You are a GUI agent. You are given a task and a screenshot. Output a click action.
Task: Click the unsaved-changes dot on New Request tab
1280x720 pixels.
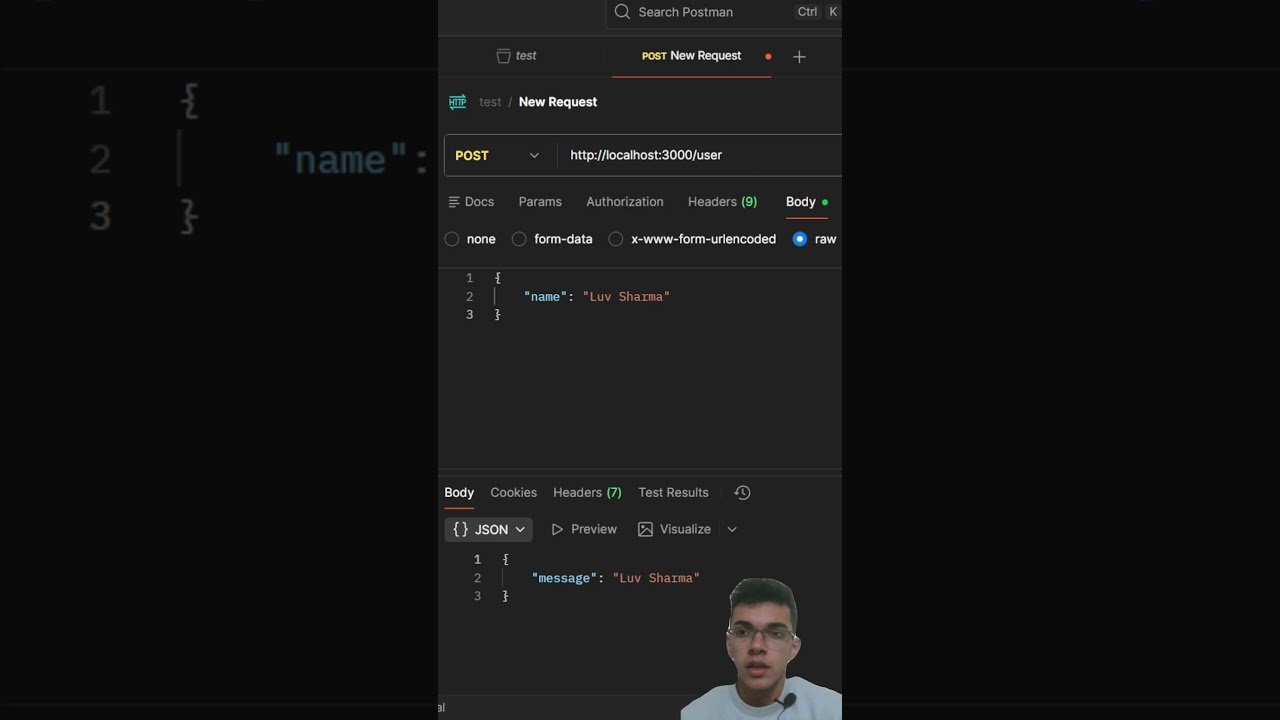768,57
